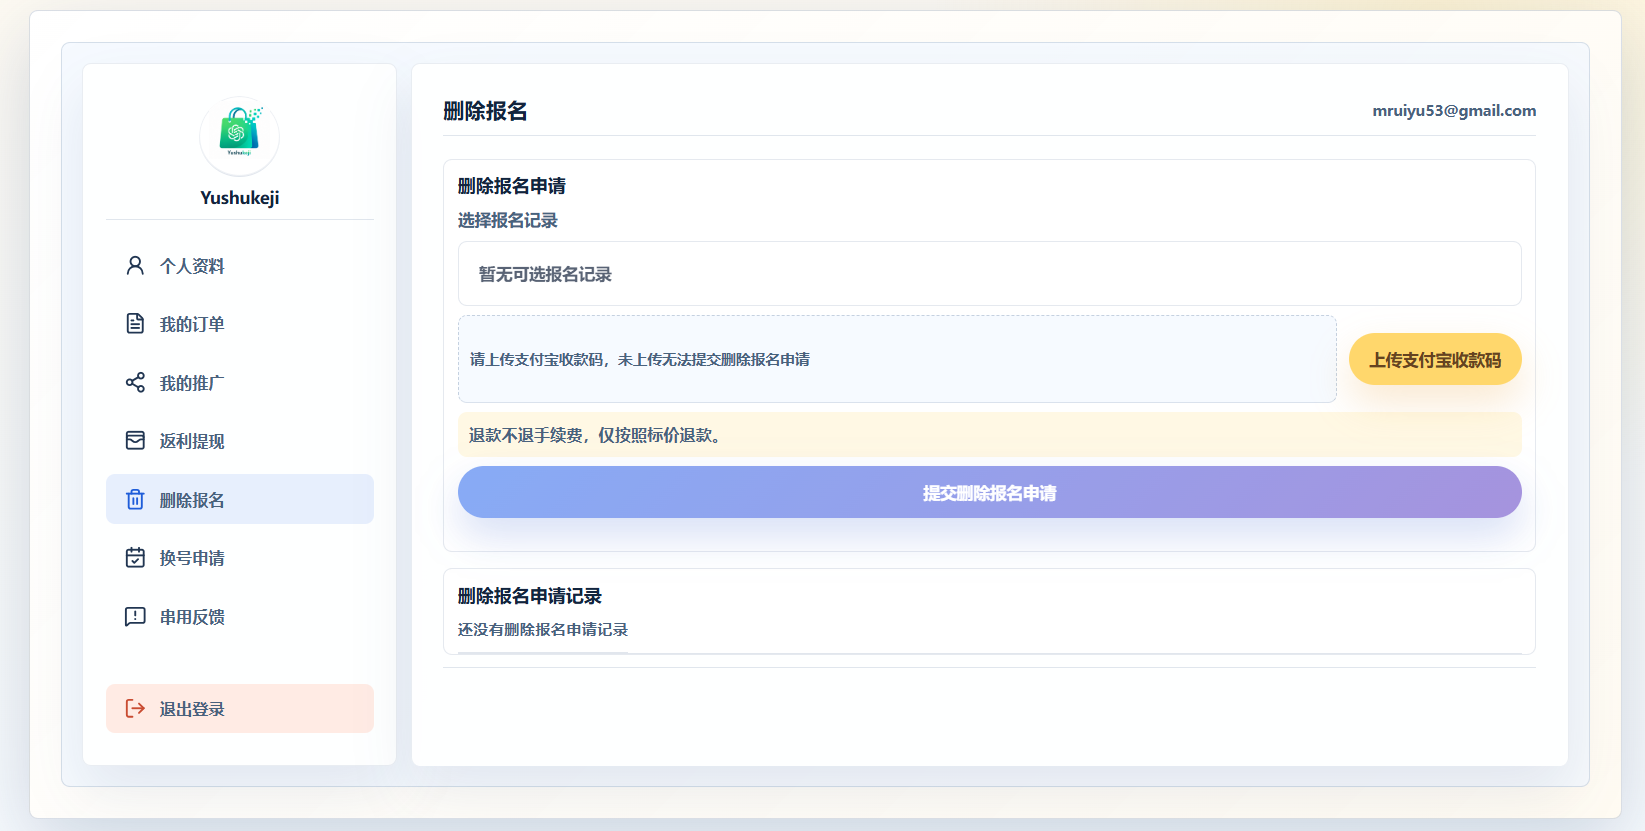Click the 退出登录 button
The height and width of the screenshot is (831, 1645).
click(240, 709)
